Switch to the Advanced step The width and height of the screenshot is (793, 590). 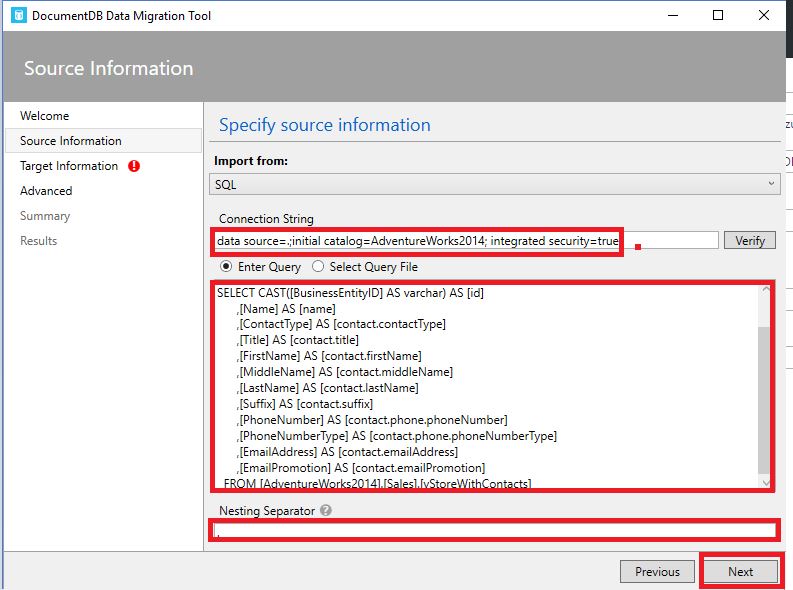[46, 191]
